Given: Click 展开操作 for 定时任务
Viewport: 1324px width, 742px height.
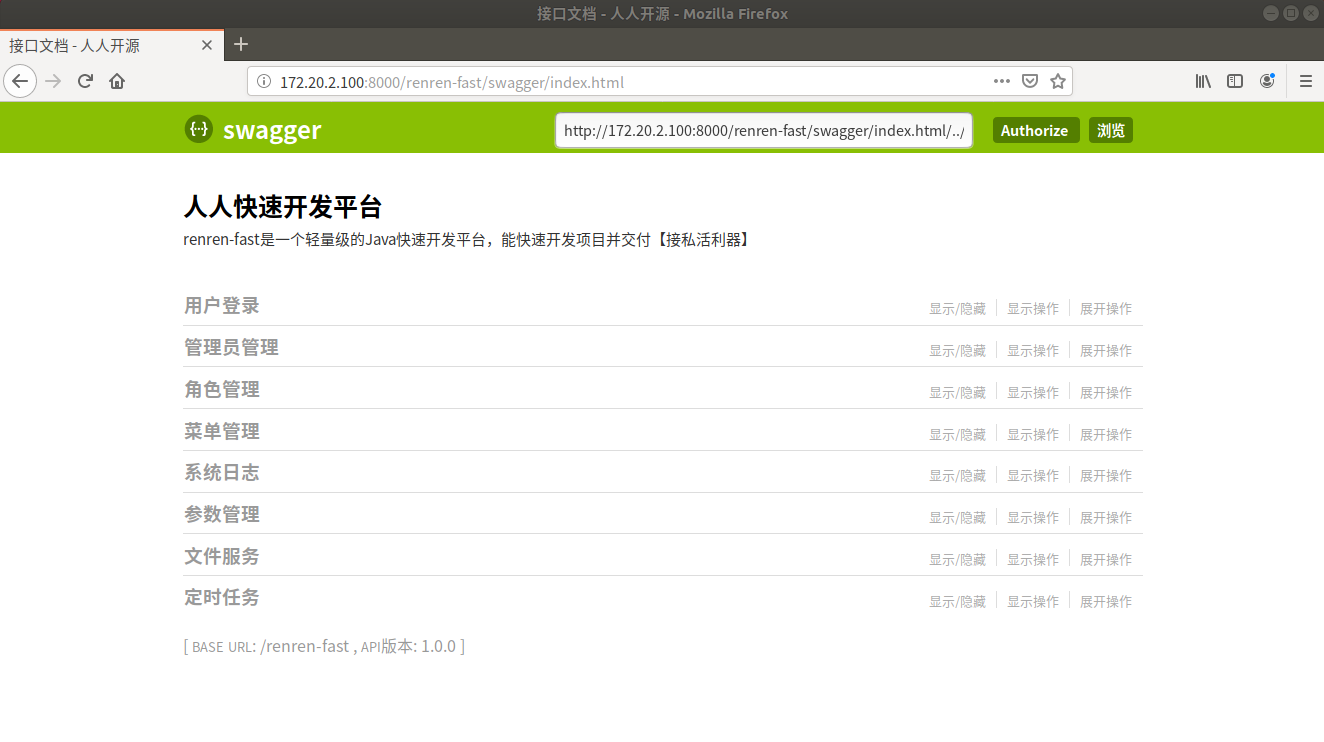Looking at the screenshot, I should coord(1106,602).
